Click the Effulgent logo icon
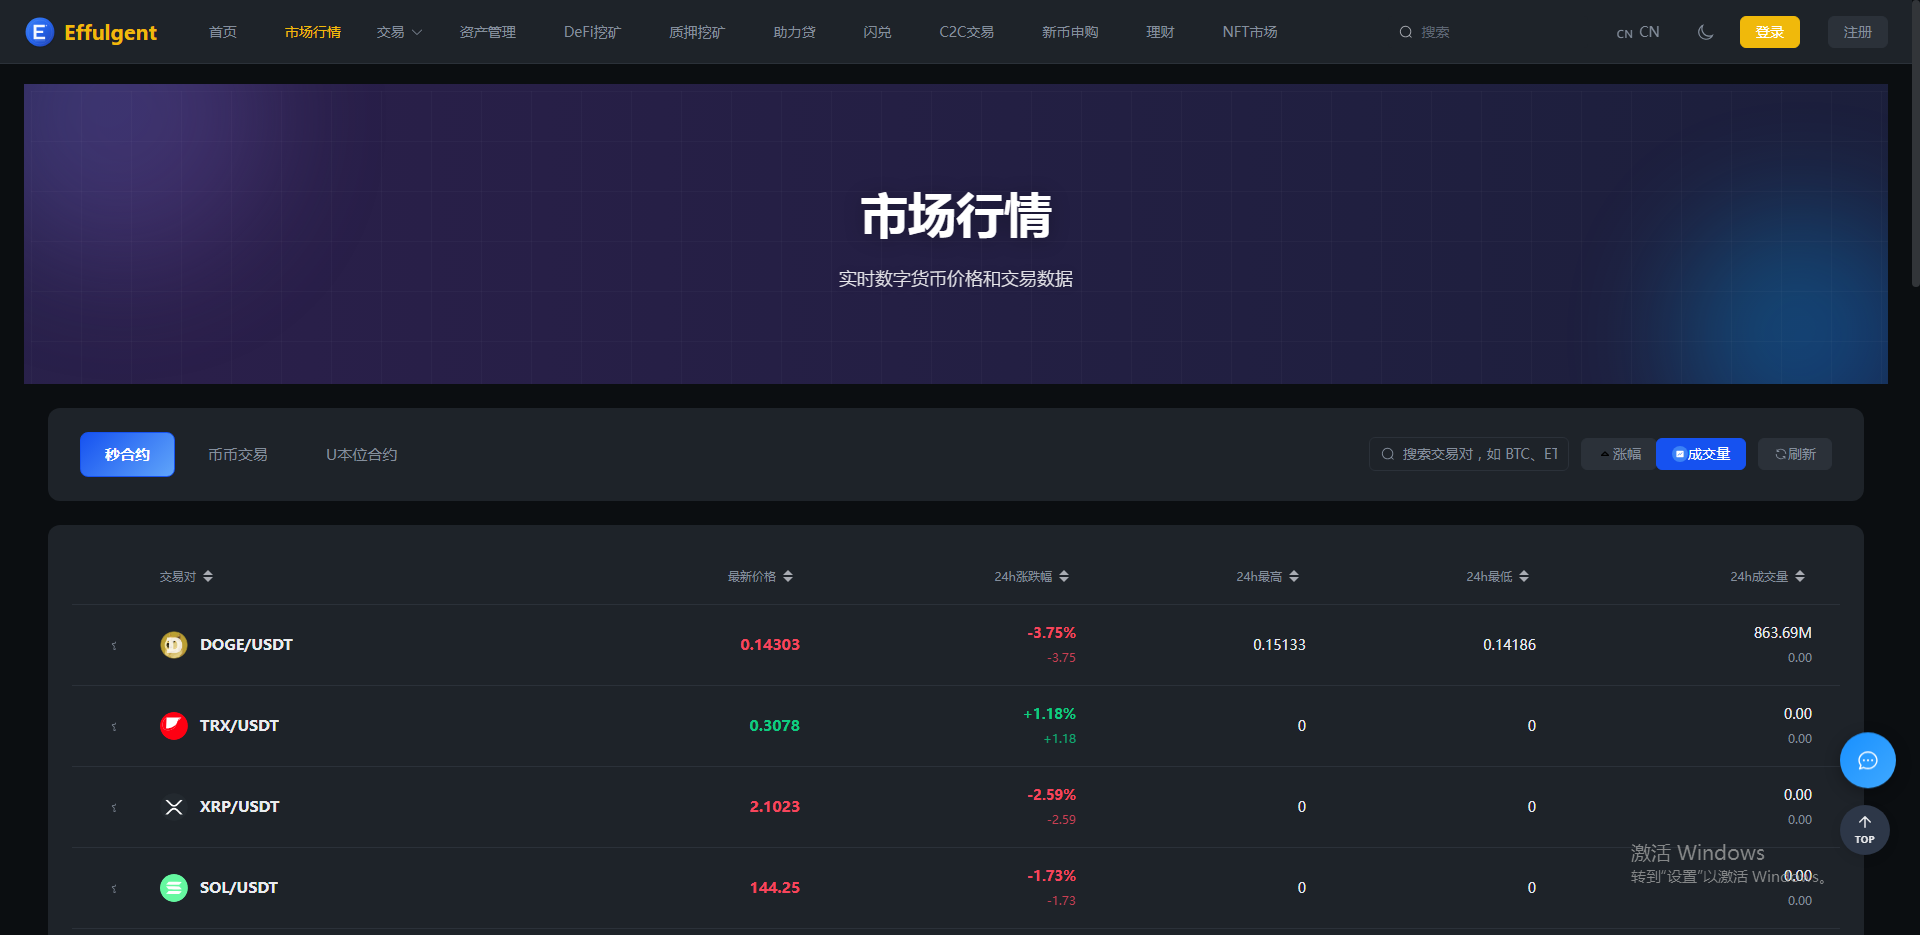 (x=39, y=32)
